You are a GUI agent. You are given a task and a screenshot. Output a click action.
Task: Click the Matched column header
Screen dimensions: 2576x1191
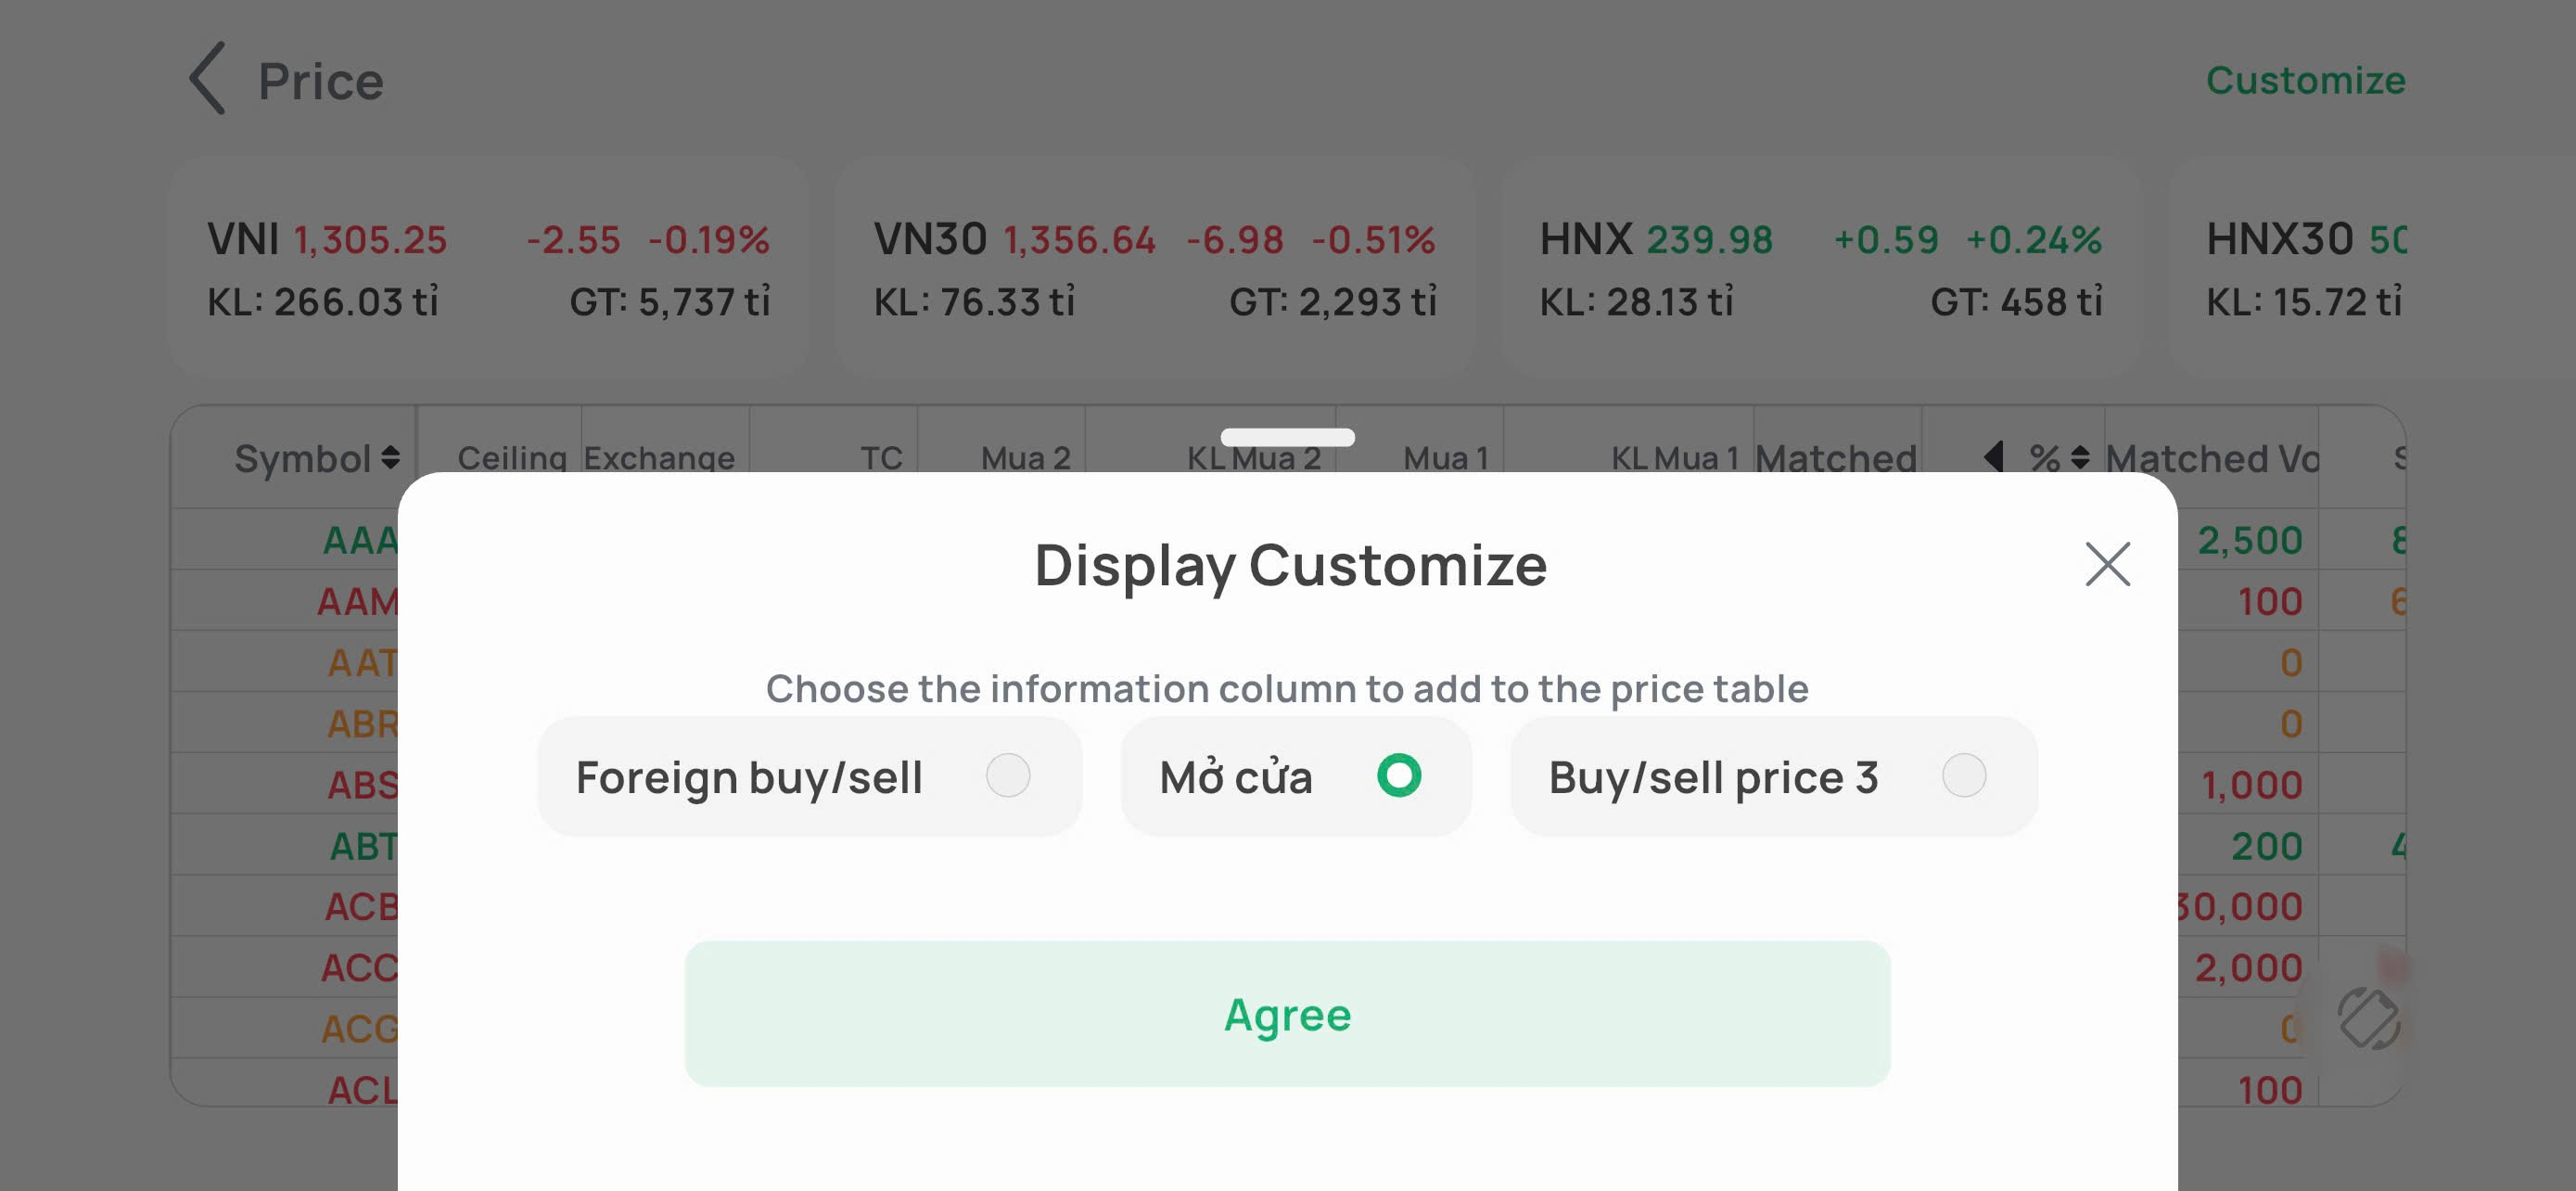[1836, 458]
